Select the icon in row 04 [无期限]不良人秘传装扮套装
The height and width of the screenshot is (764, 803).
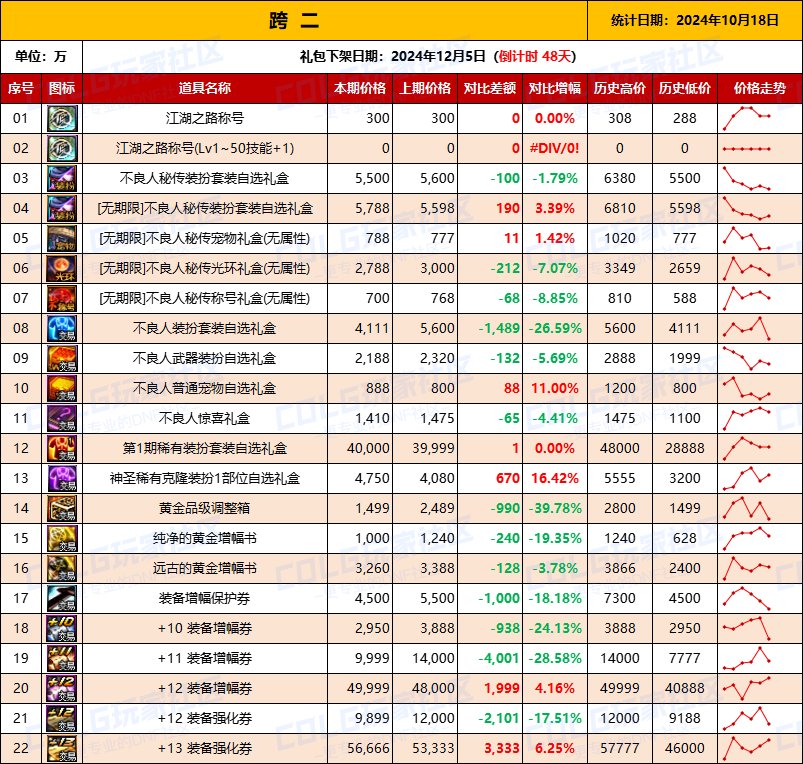[x=62, y=208]
